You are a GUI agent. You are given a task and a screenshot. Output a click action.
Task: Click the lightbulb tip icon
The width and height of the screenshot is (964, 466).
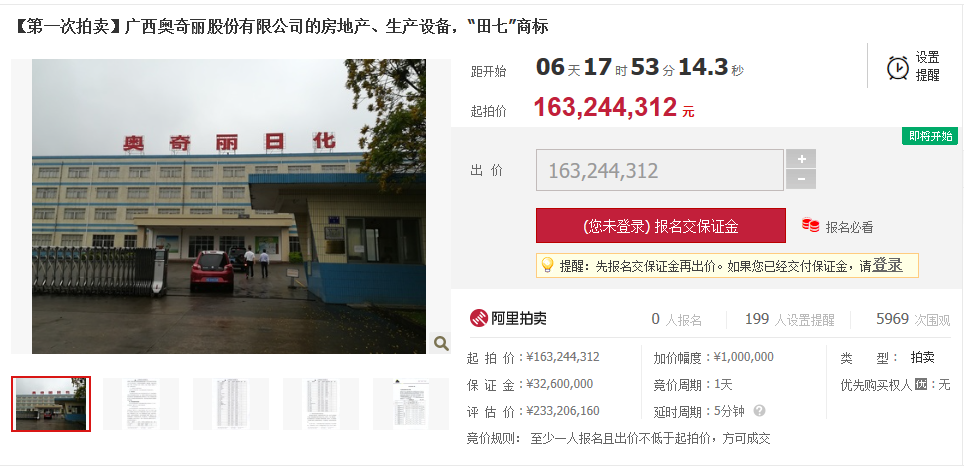pyautogui.click(x=547, y=265)
